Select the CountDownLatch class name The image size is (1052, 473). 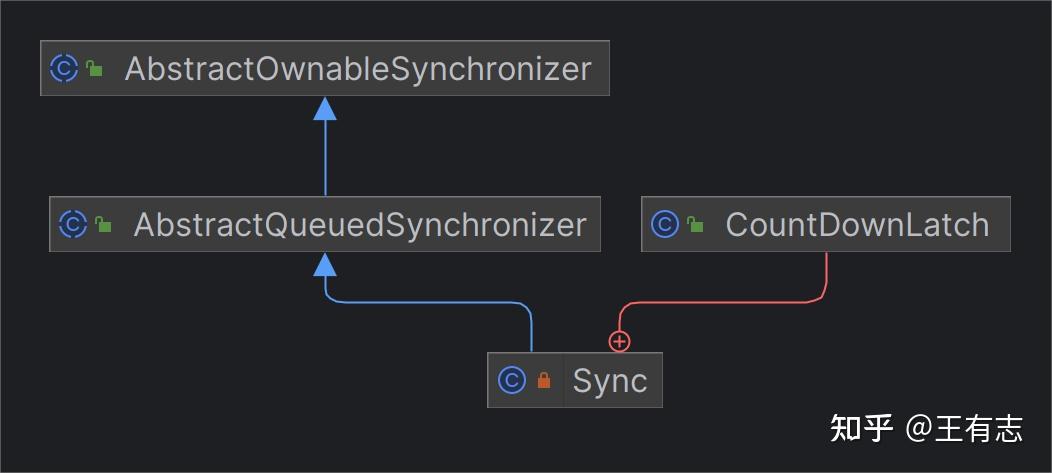[856, 224]
